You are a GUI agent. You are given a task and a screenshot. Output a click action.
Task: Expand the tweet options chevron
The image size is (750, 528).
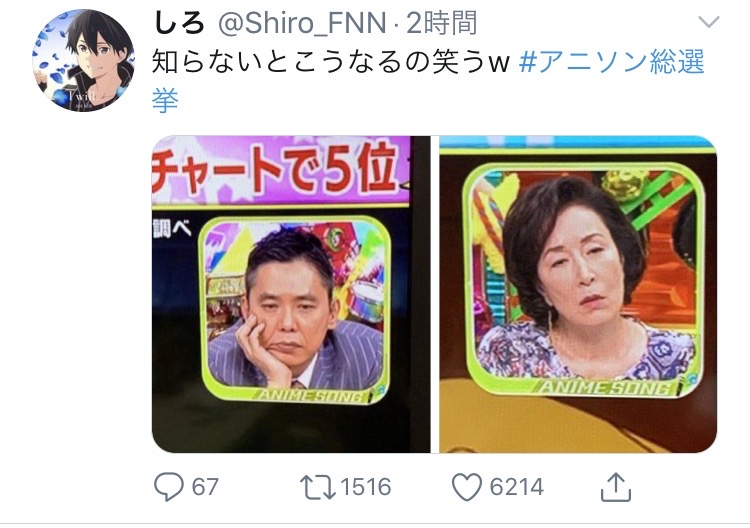(x=708, y=22)
